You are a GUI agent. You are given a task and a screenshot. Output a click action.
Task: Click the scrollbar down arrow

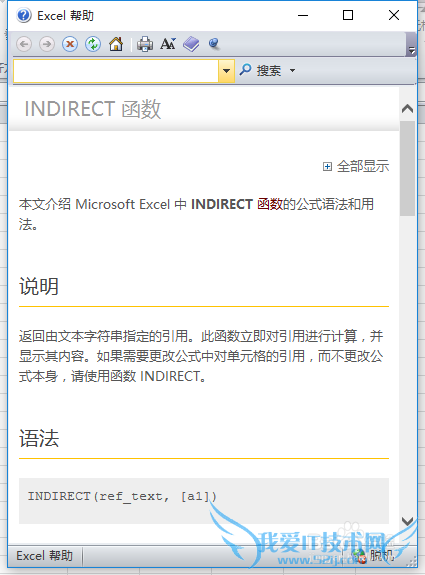[x=407, y=521]
